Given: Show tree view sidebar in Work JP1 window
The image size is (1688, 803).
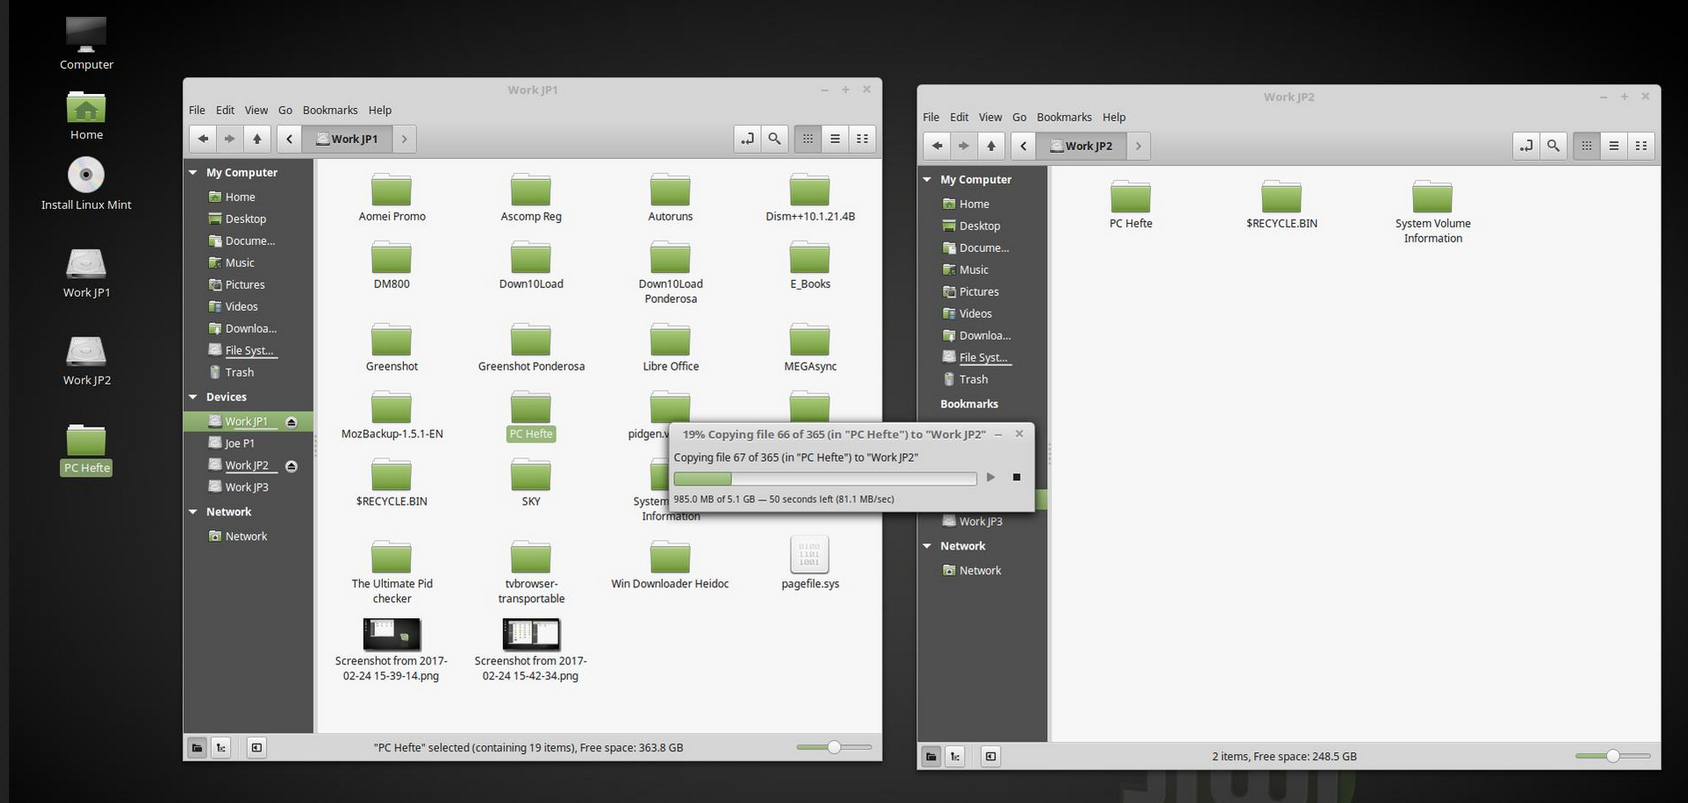Looking at the screenshot, I should coord(222,747).
